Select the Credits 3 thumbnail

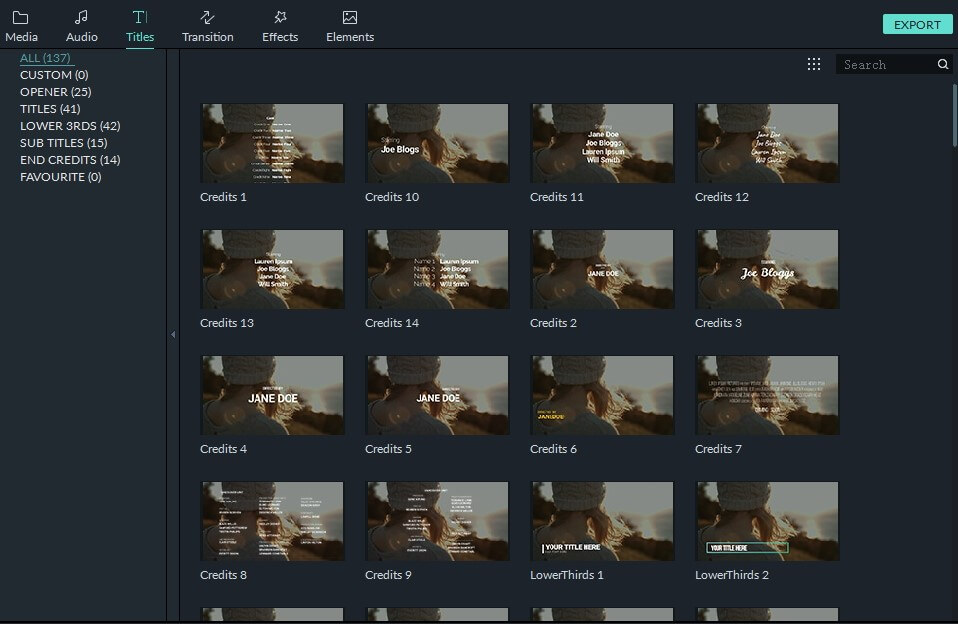[767, 269]
